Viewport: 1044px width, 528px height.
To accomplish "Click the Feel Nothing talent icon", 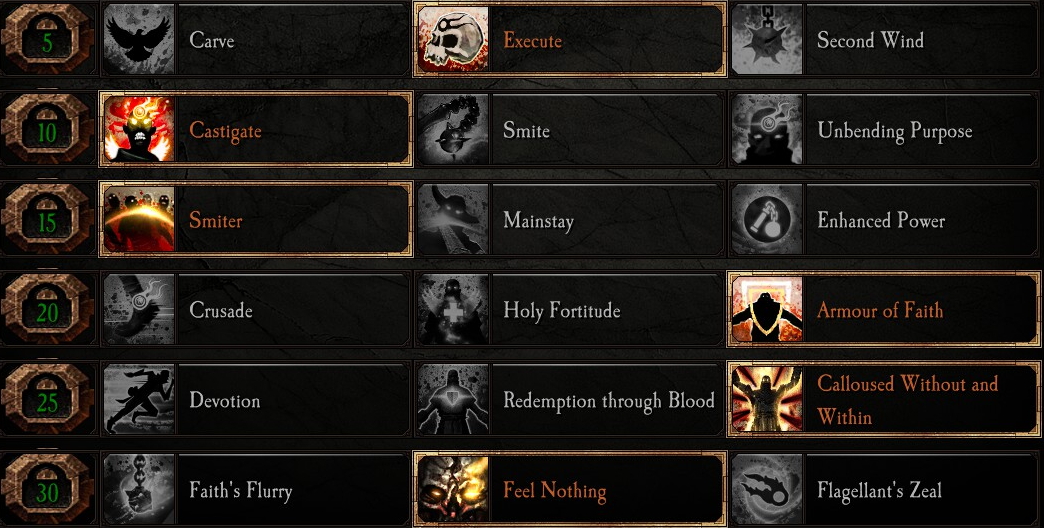I will 453,490.
